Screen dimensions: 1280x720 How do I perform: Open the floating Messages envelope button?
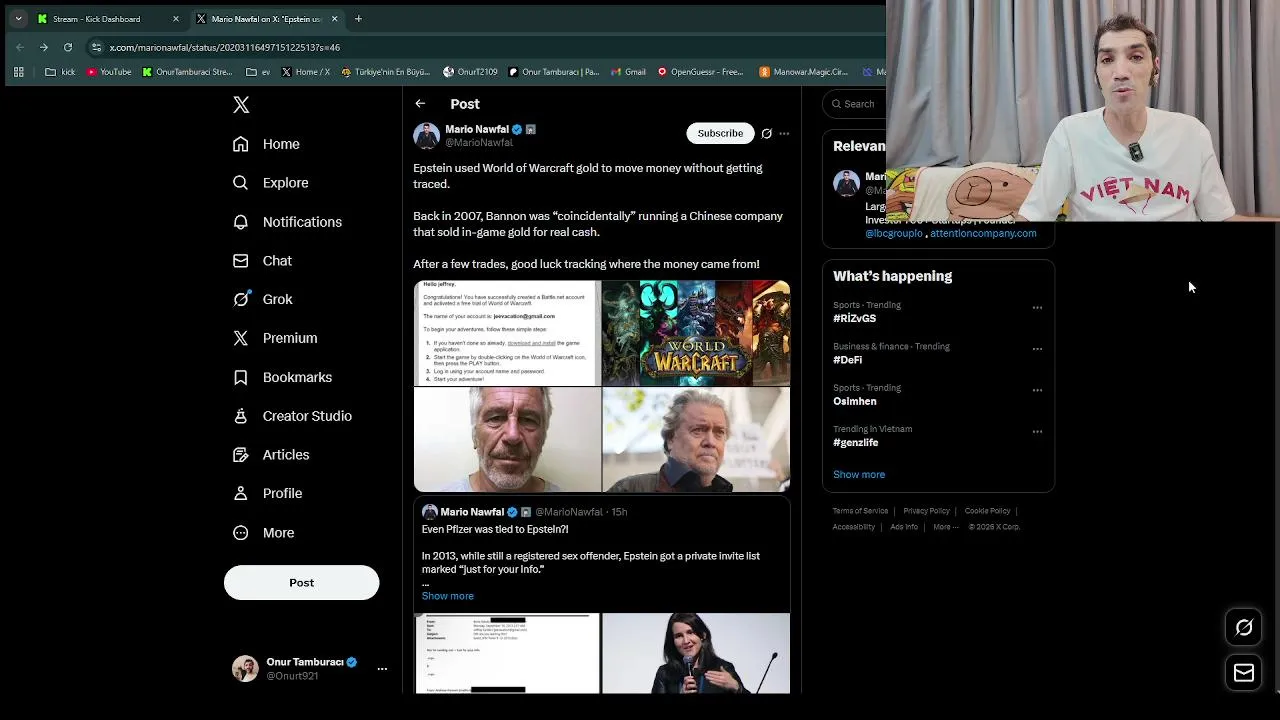pos(1244,673)
